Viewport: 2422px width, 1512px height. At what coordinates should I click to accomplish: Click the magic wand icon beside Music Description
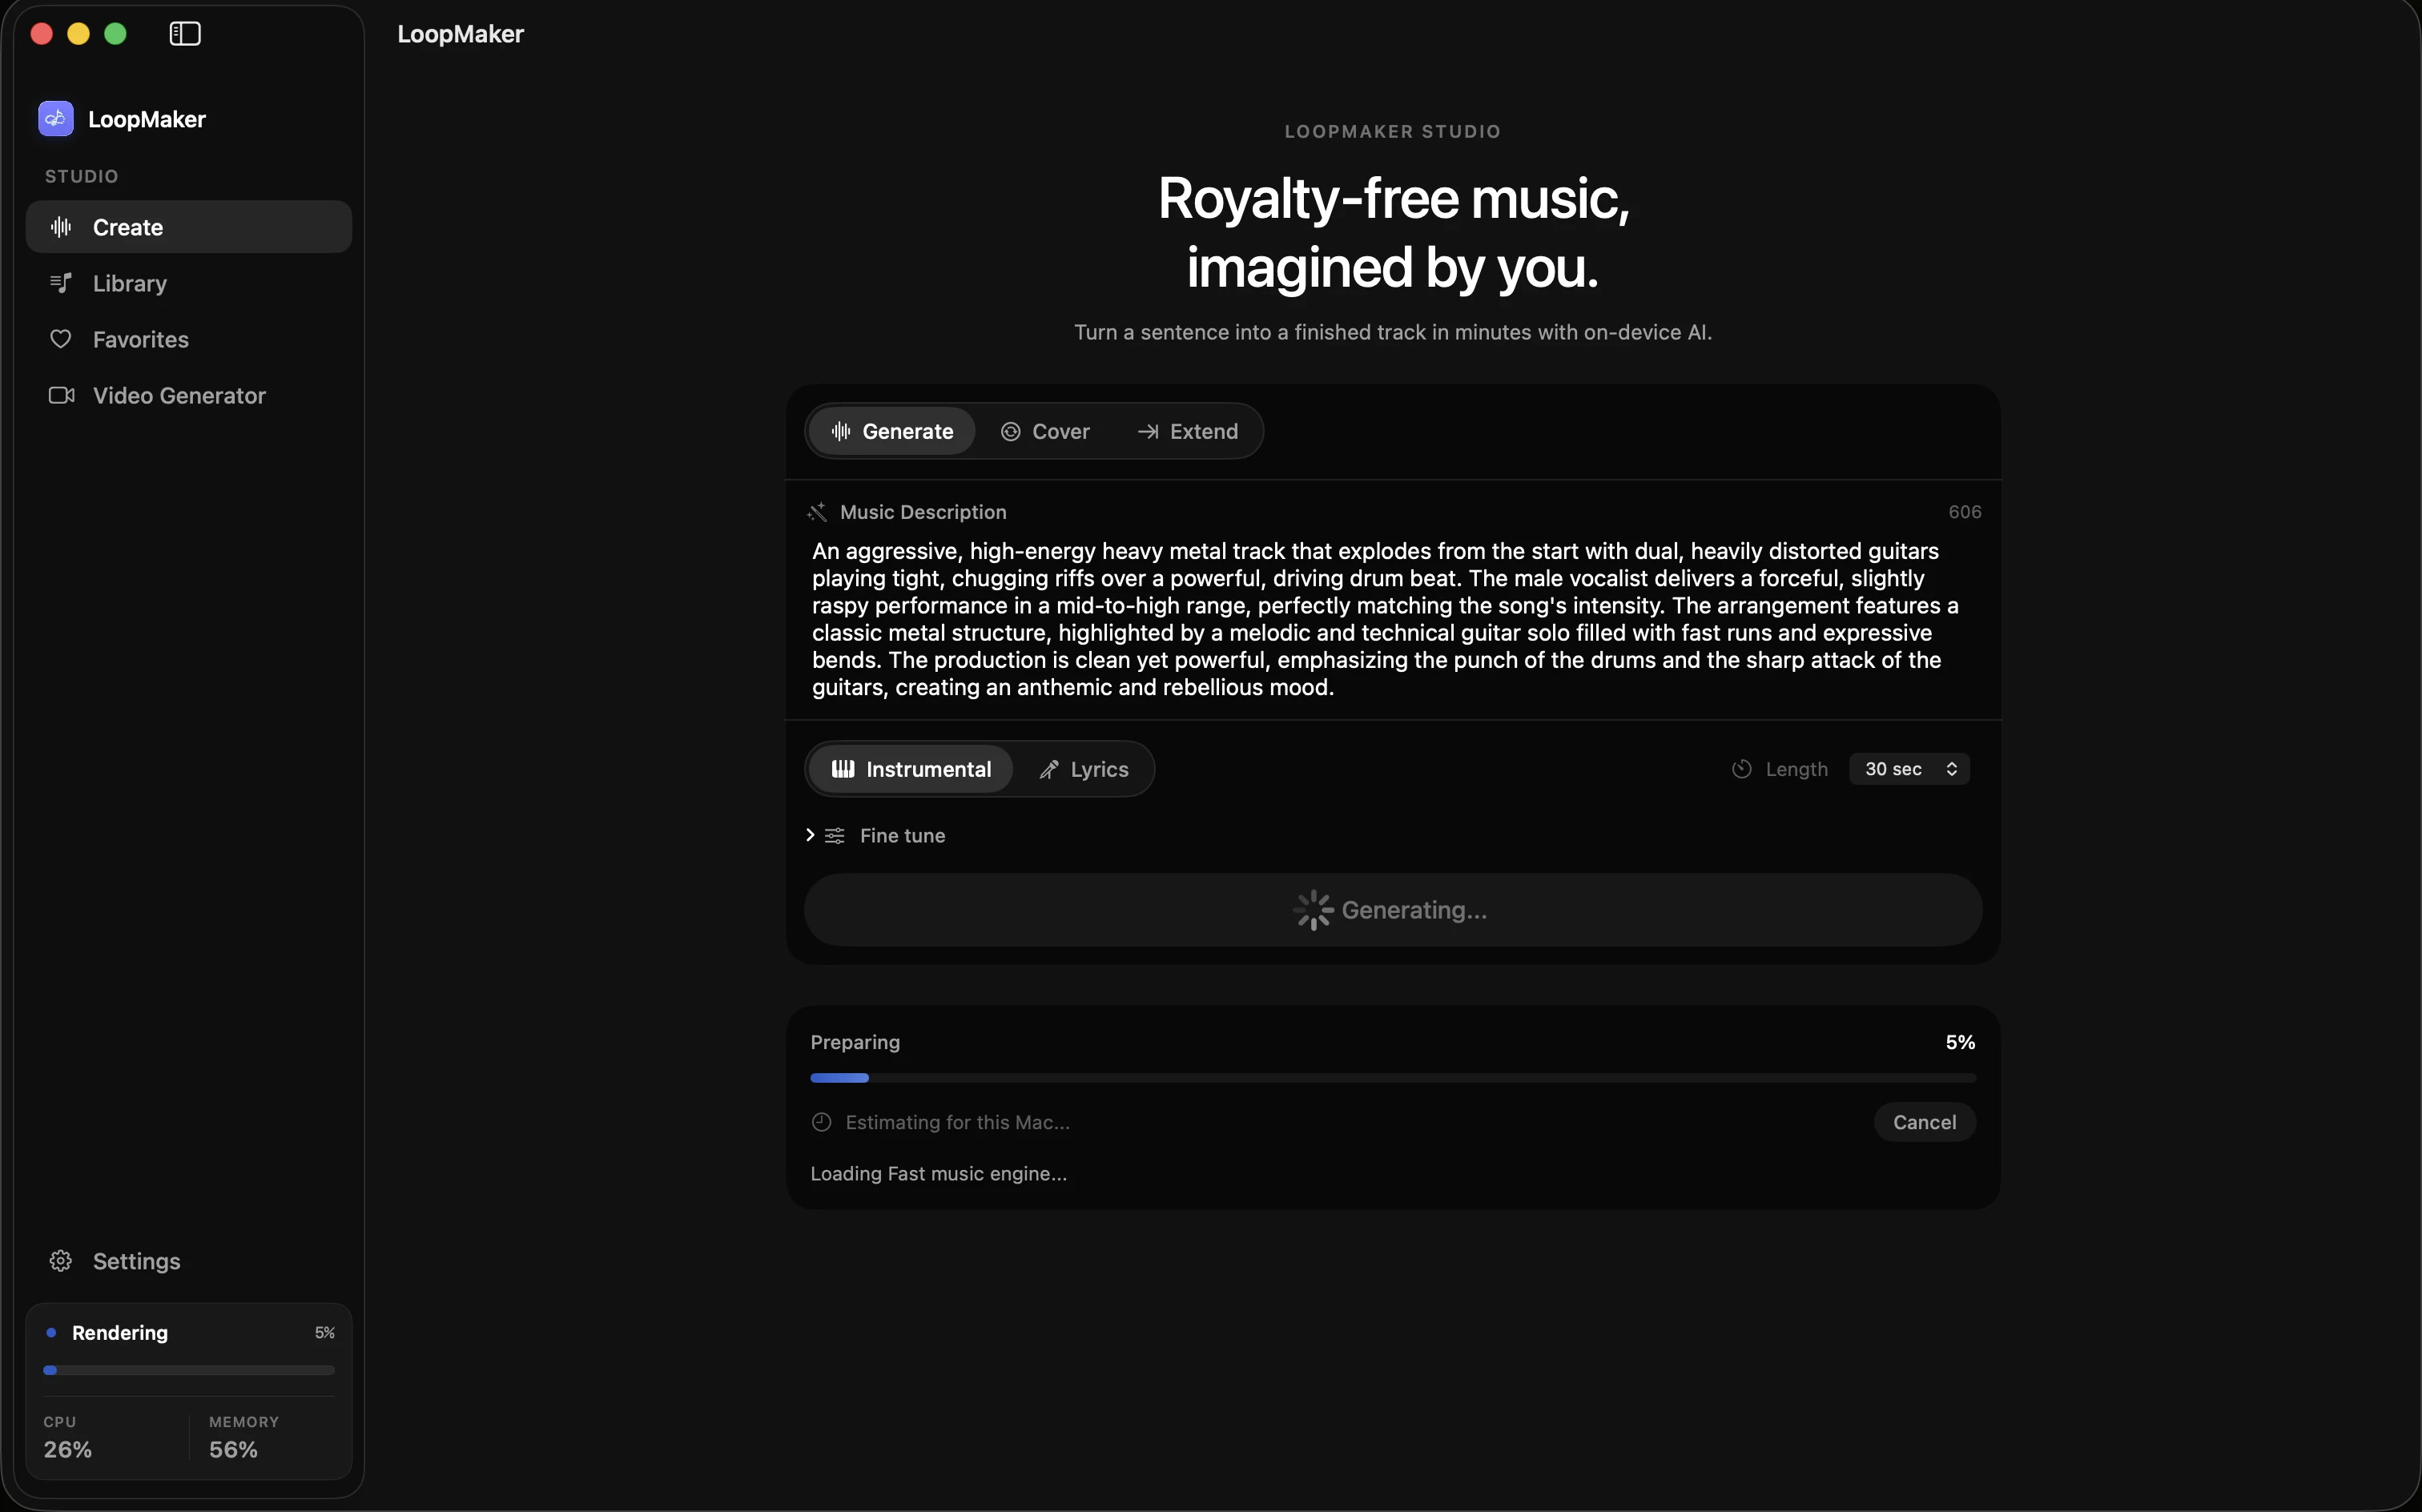point(817,512)
